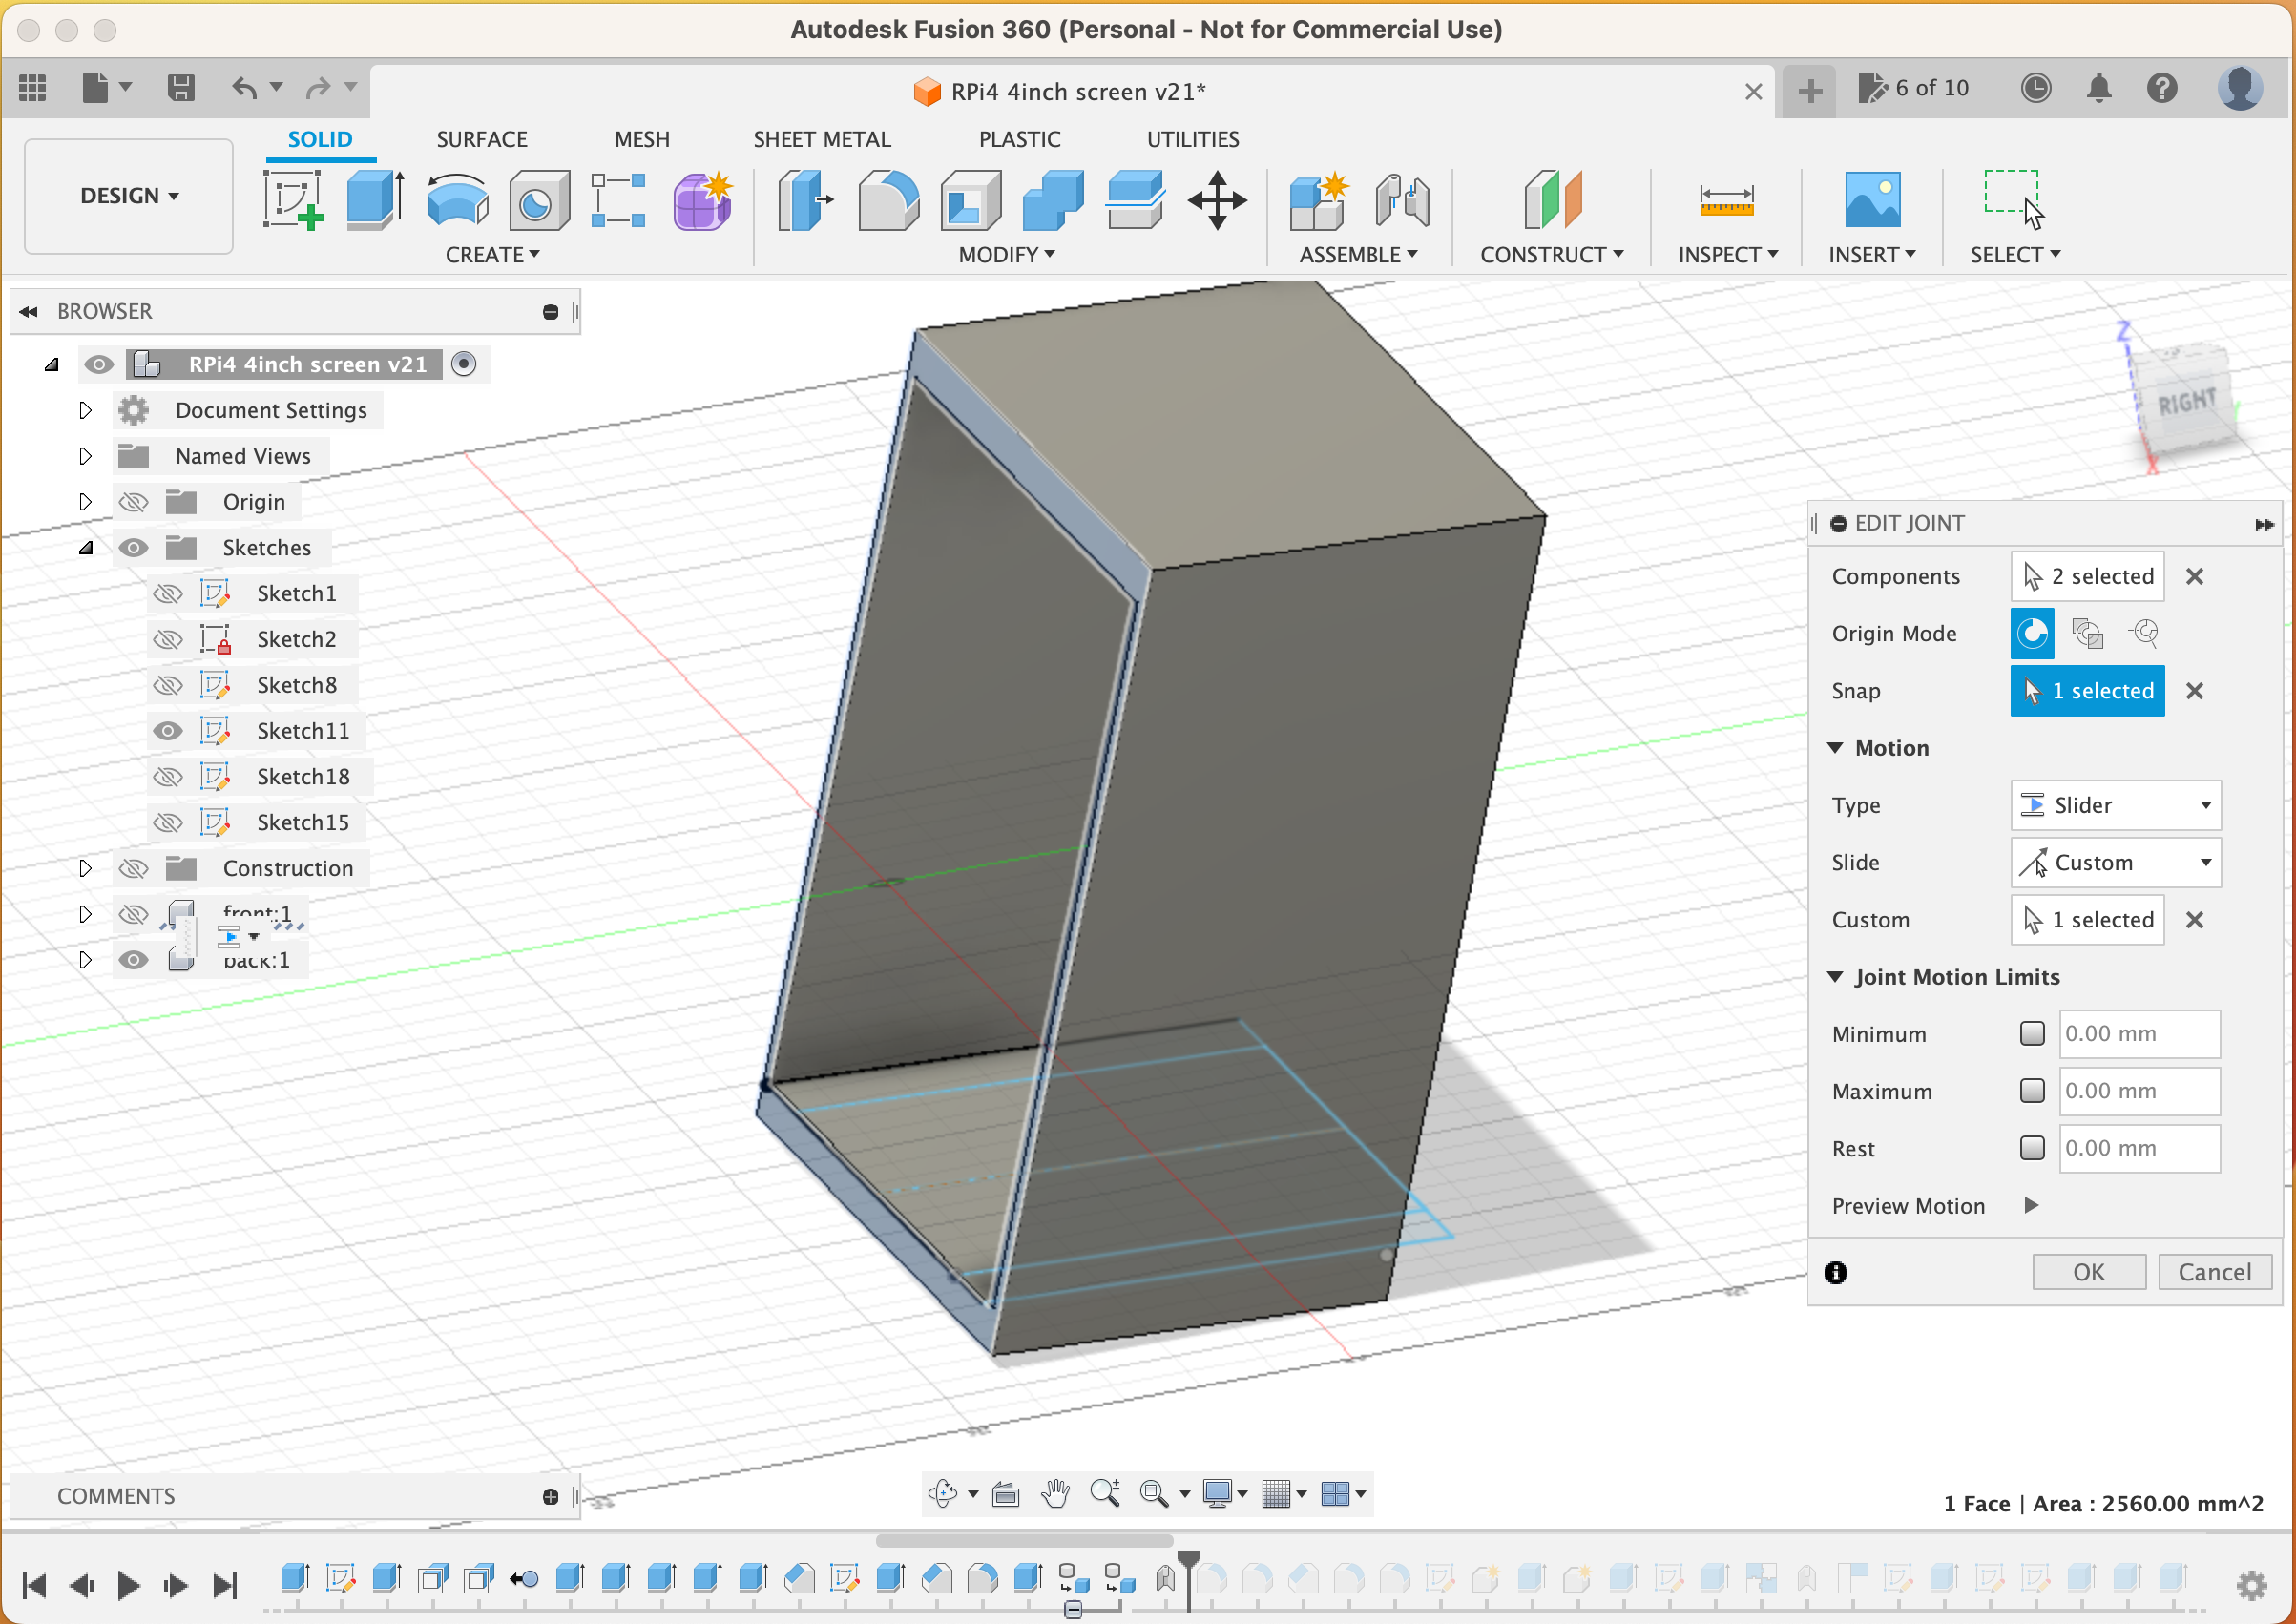Clear the Custom slide selection

point(2194,920)
